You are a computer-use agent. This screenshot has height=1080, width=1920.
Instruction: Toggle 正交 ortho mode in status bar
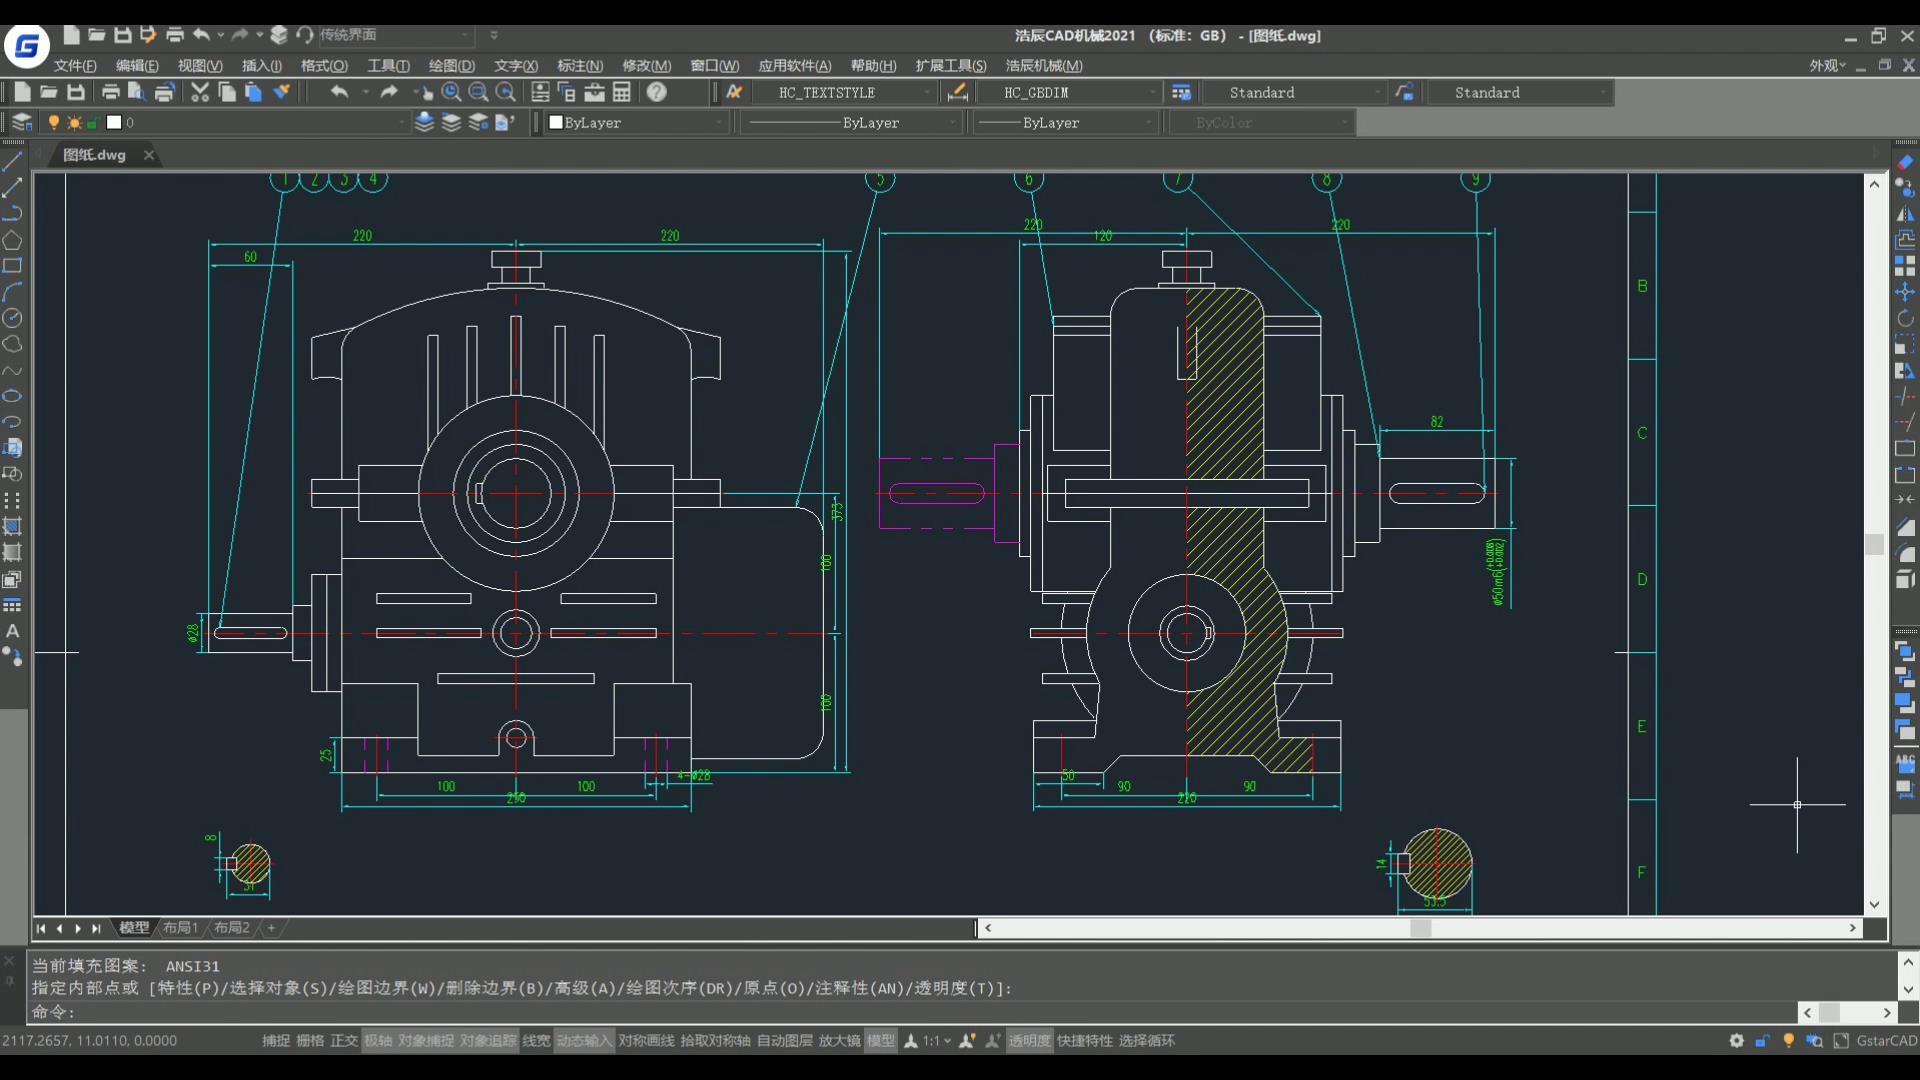tap(343, 1041)
